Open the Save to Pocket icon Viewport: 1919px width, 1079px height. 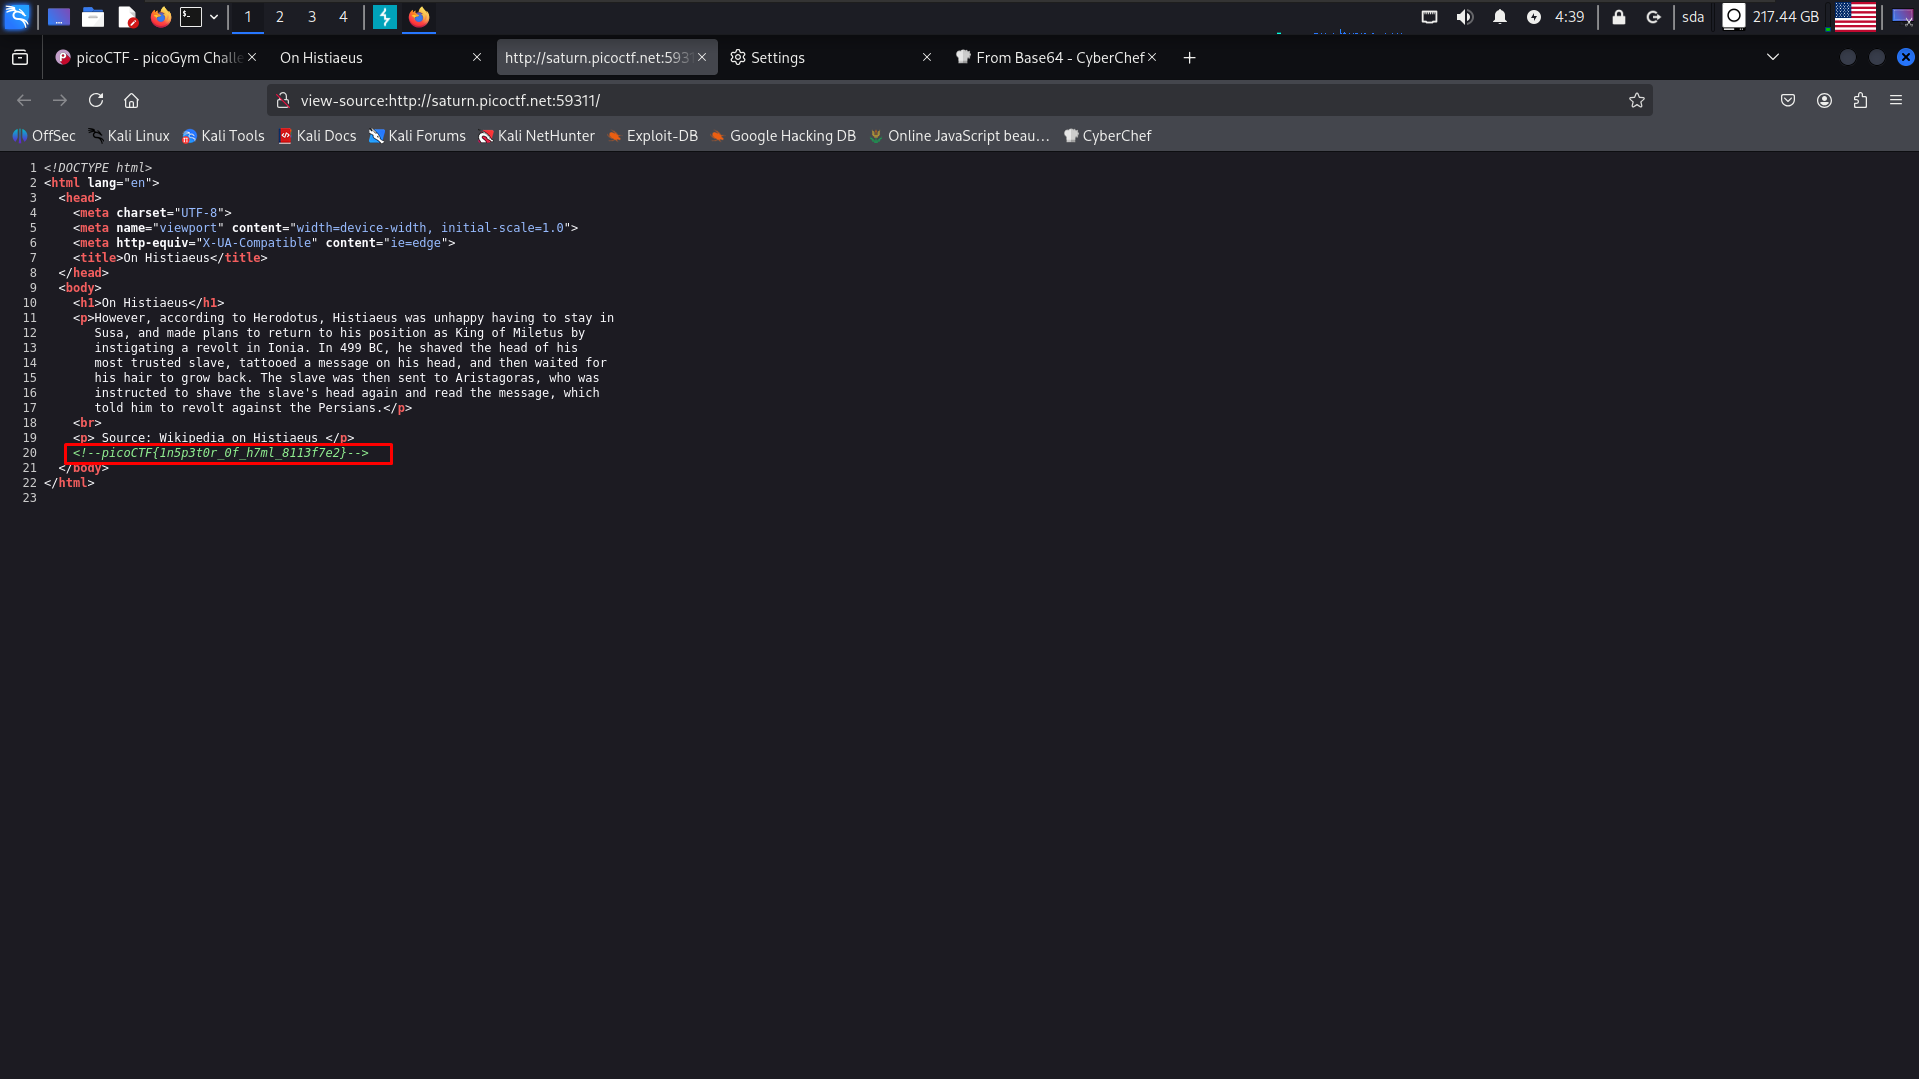tap(1788, 100)
